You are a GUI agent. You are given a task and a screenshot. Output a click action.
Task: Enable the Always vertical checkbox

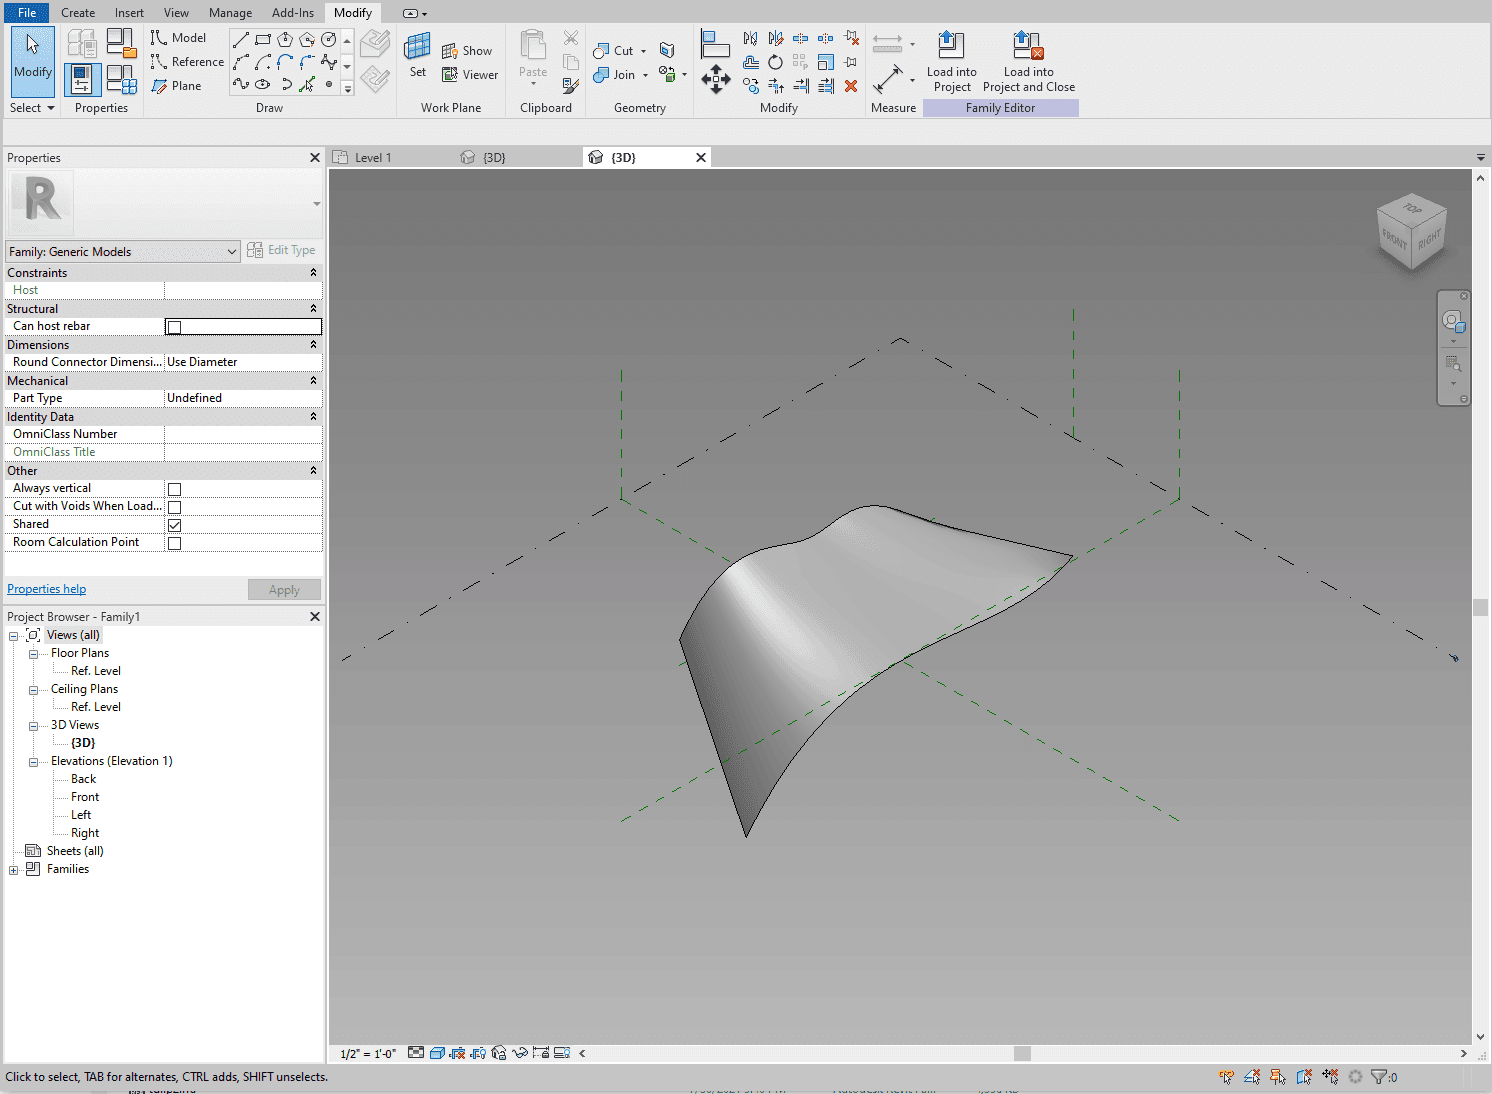[175, 489]
